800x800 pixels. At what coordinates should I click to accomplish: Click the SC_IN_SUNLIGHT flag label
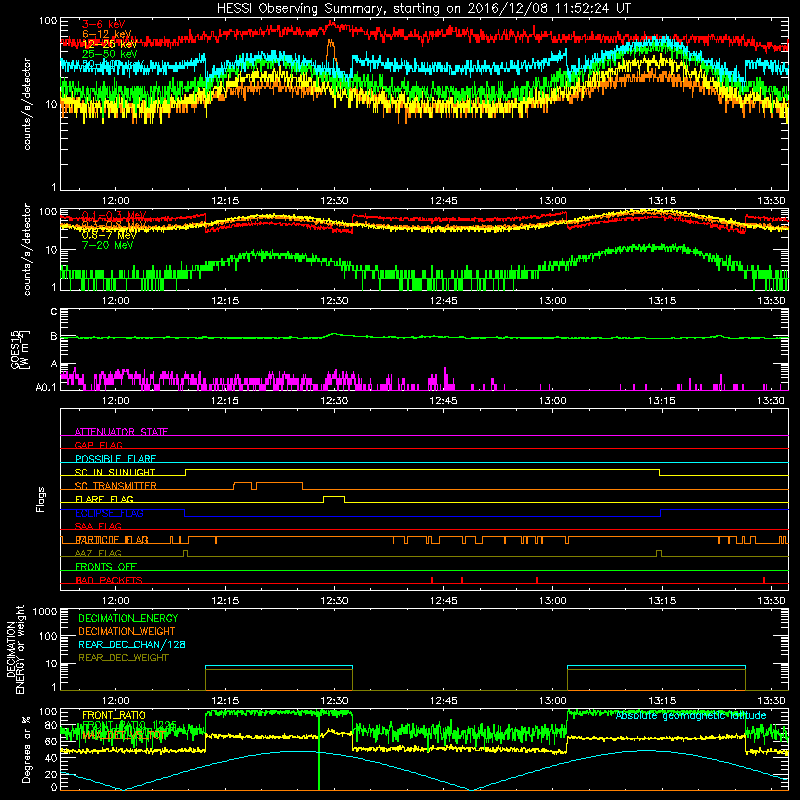[115, 472]
